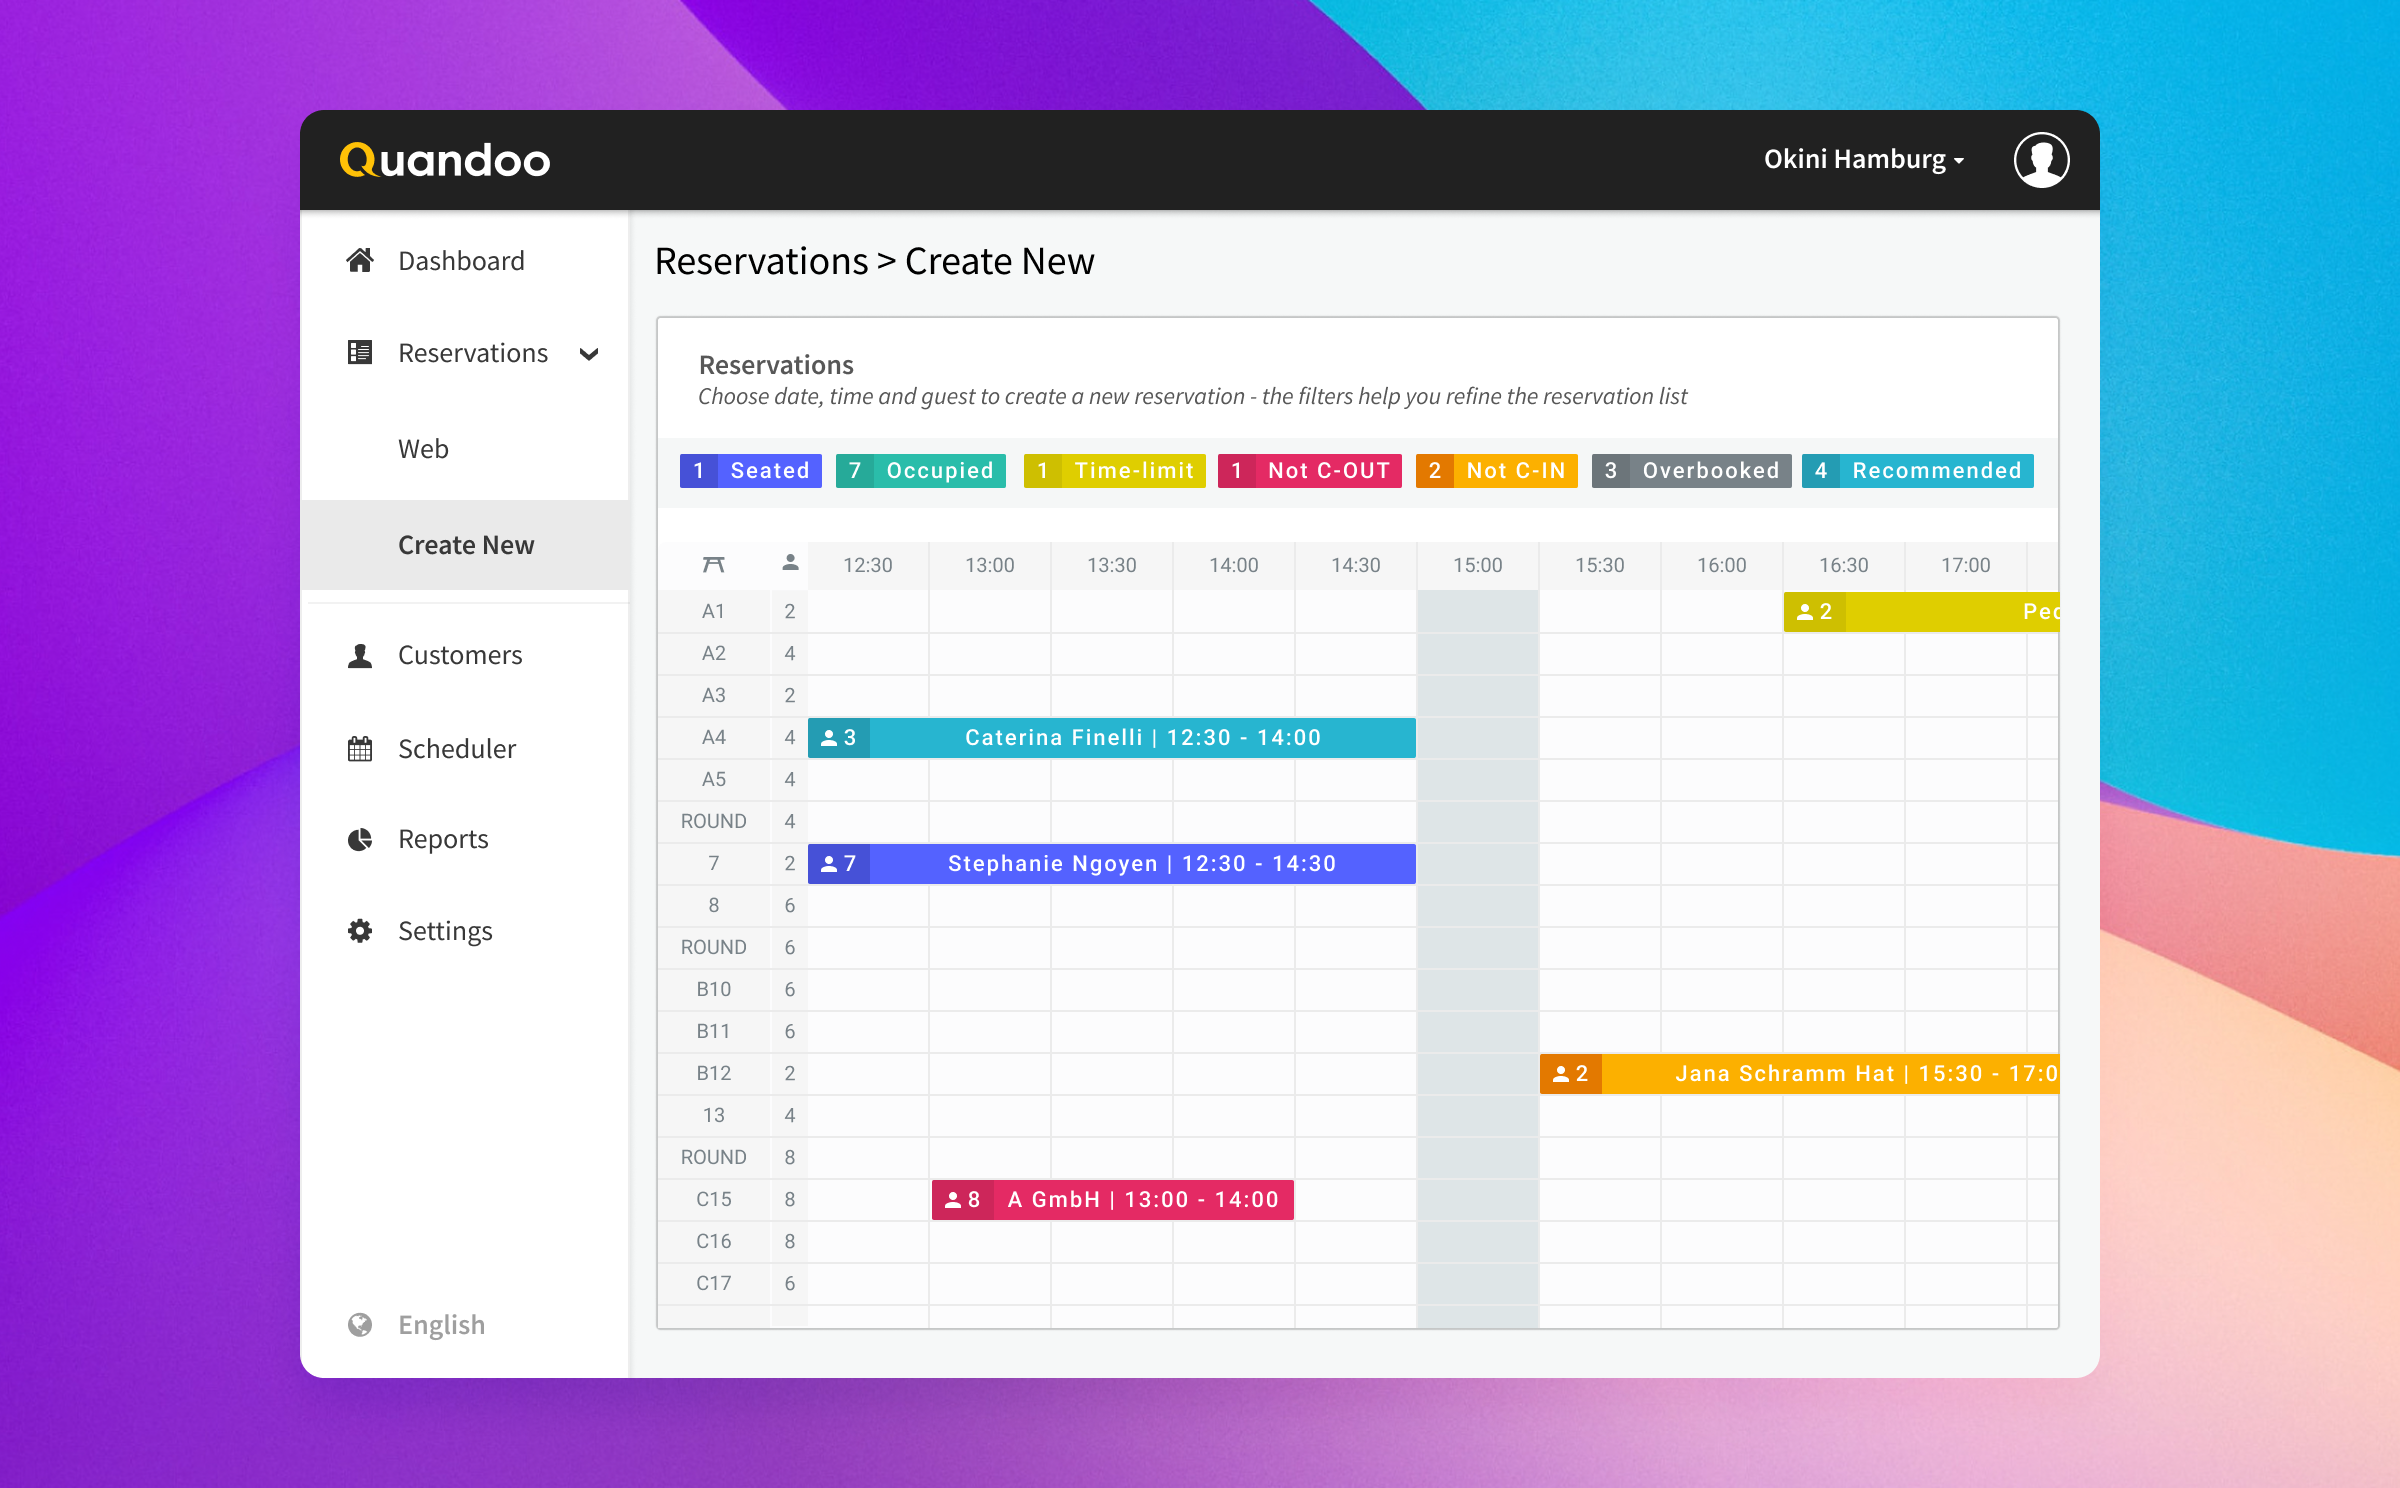The image size is (2400, 1488).
Task: Click the Settings gear icon
Action: pos(360,931)
